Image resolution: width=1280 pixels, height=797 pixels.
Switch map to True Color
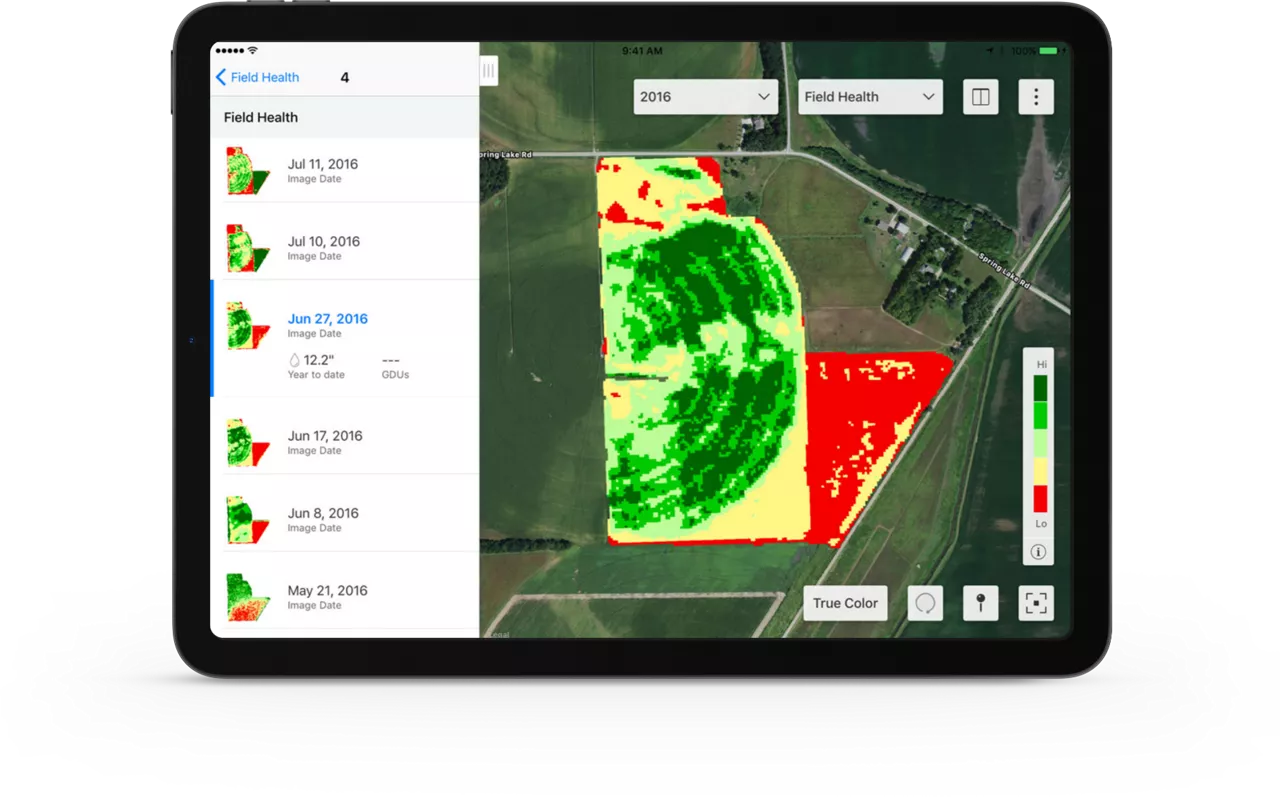click(845, 603)
